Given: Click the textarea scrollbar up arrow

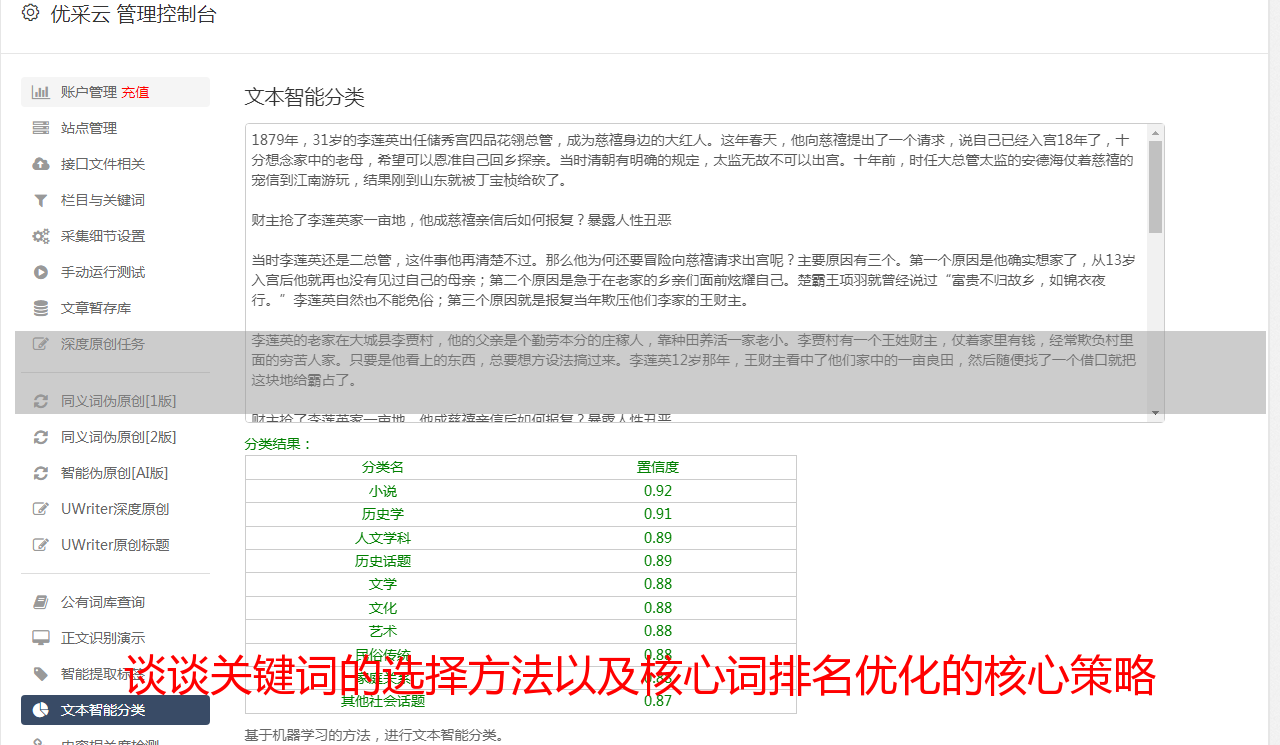Looking at the screenshot, I should (x=1155, y=133).
